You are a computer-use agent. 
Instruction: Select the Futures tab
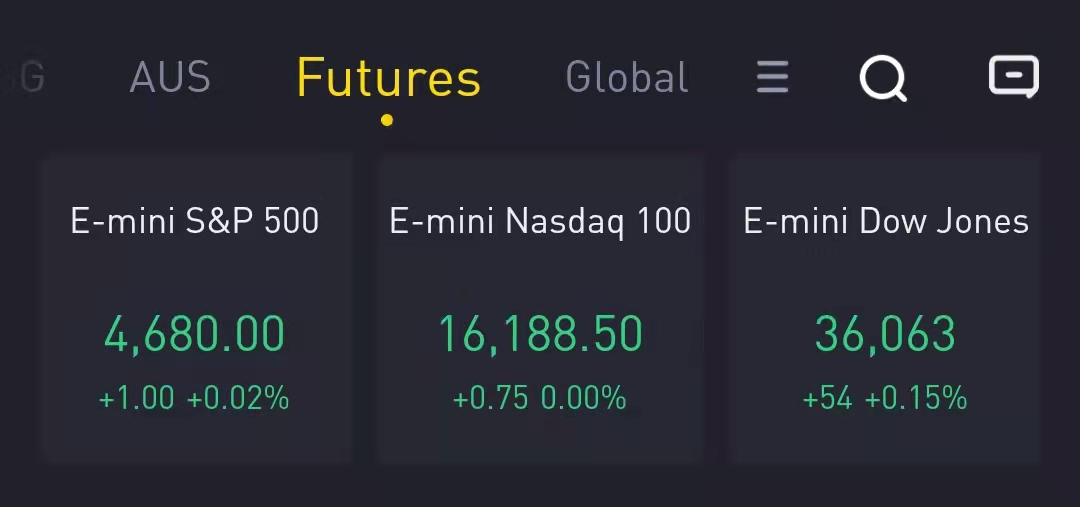tap(388, 77)
